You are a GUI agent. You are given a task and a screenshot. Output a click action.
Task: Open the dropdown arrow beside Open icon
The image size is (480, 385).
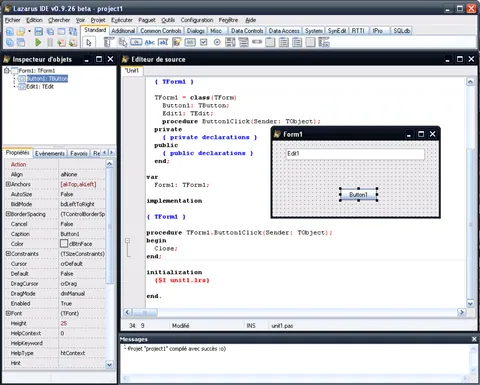(29, 31)
